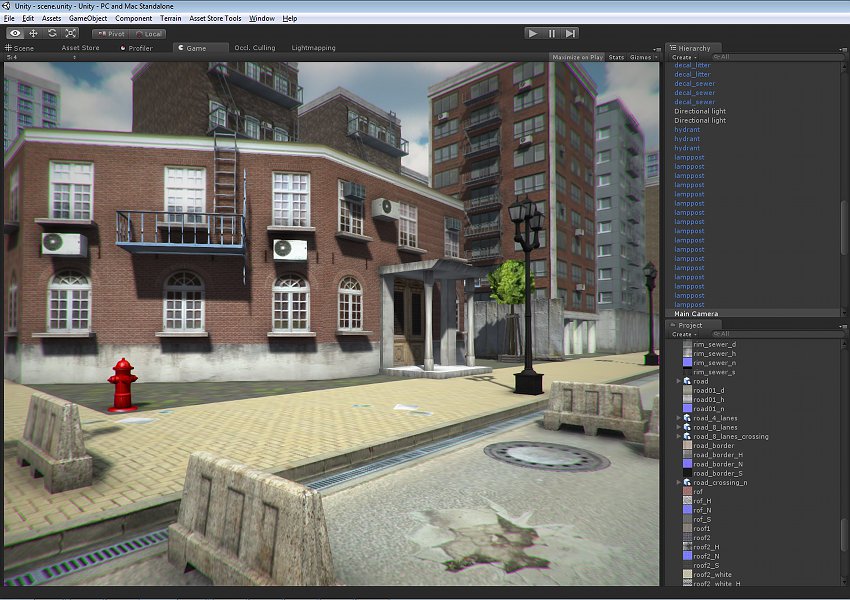
Task: Open the Help menu
Action: [x=289, y=18]
